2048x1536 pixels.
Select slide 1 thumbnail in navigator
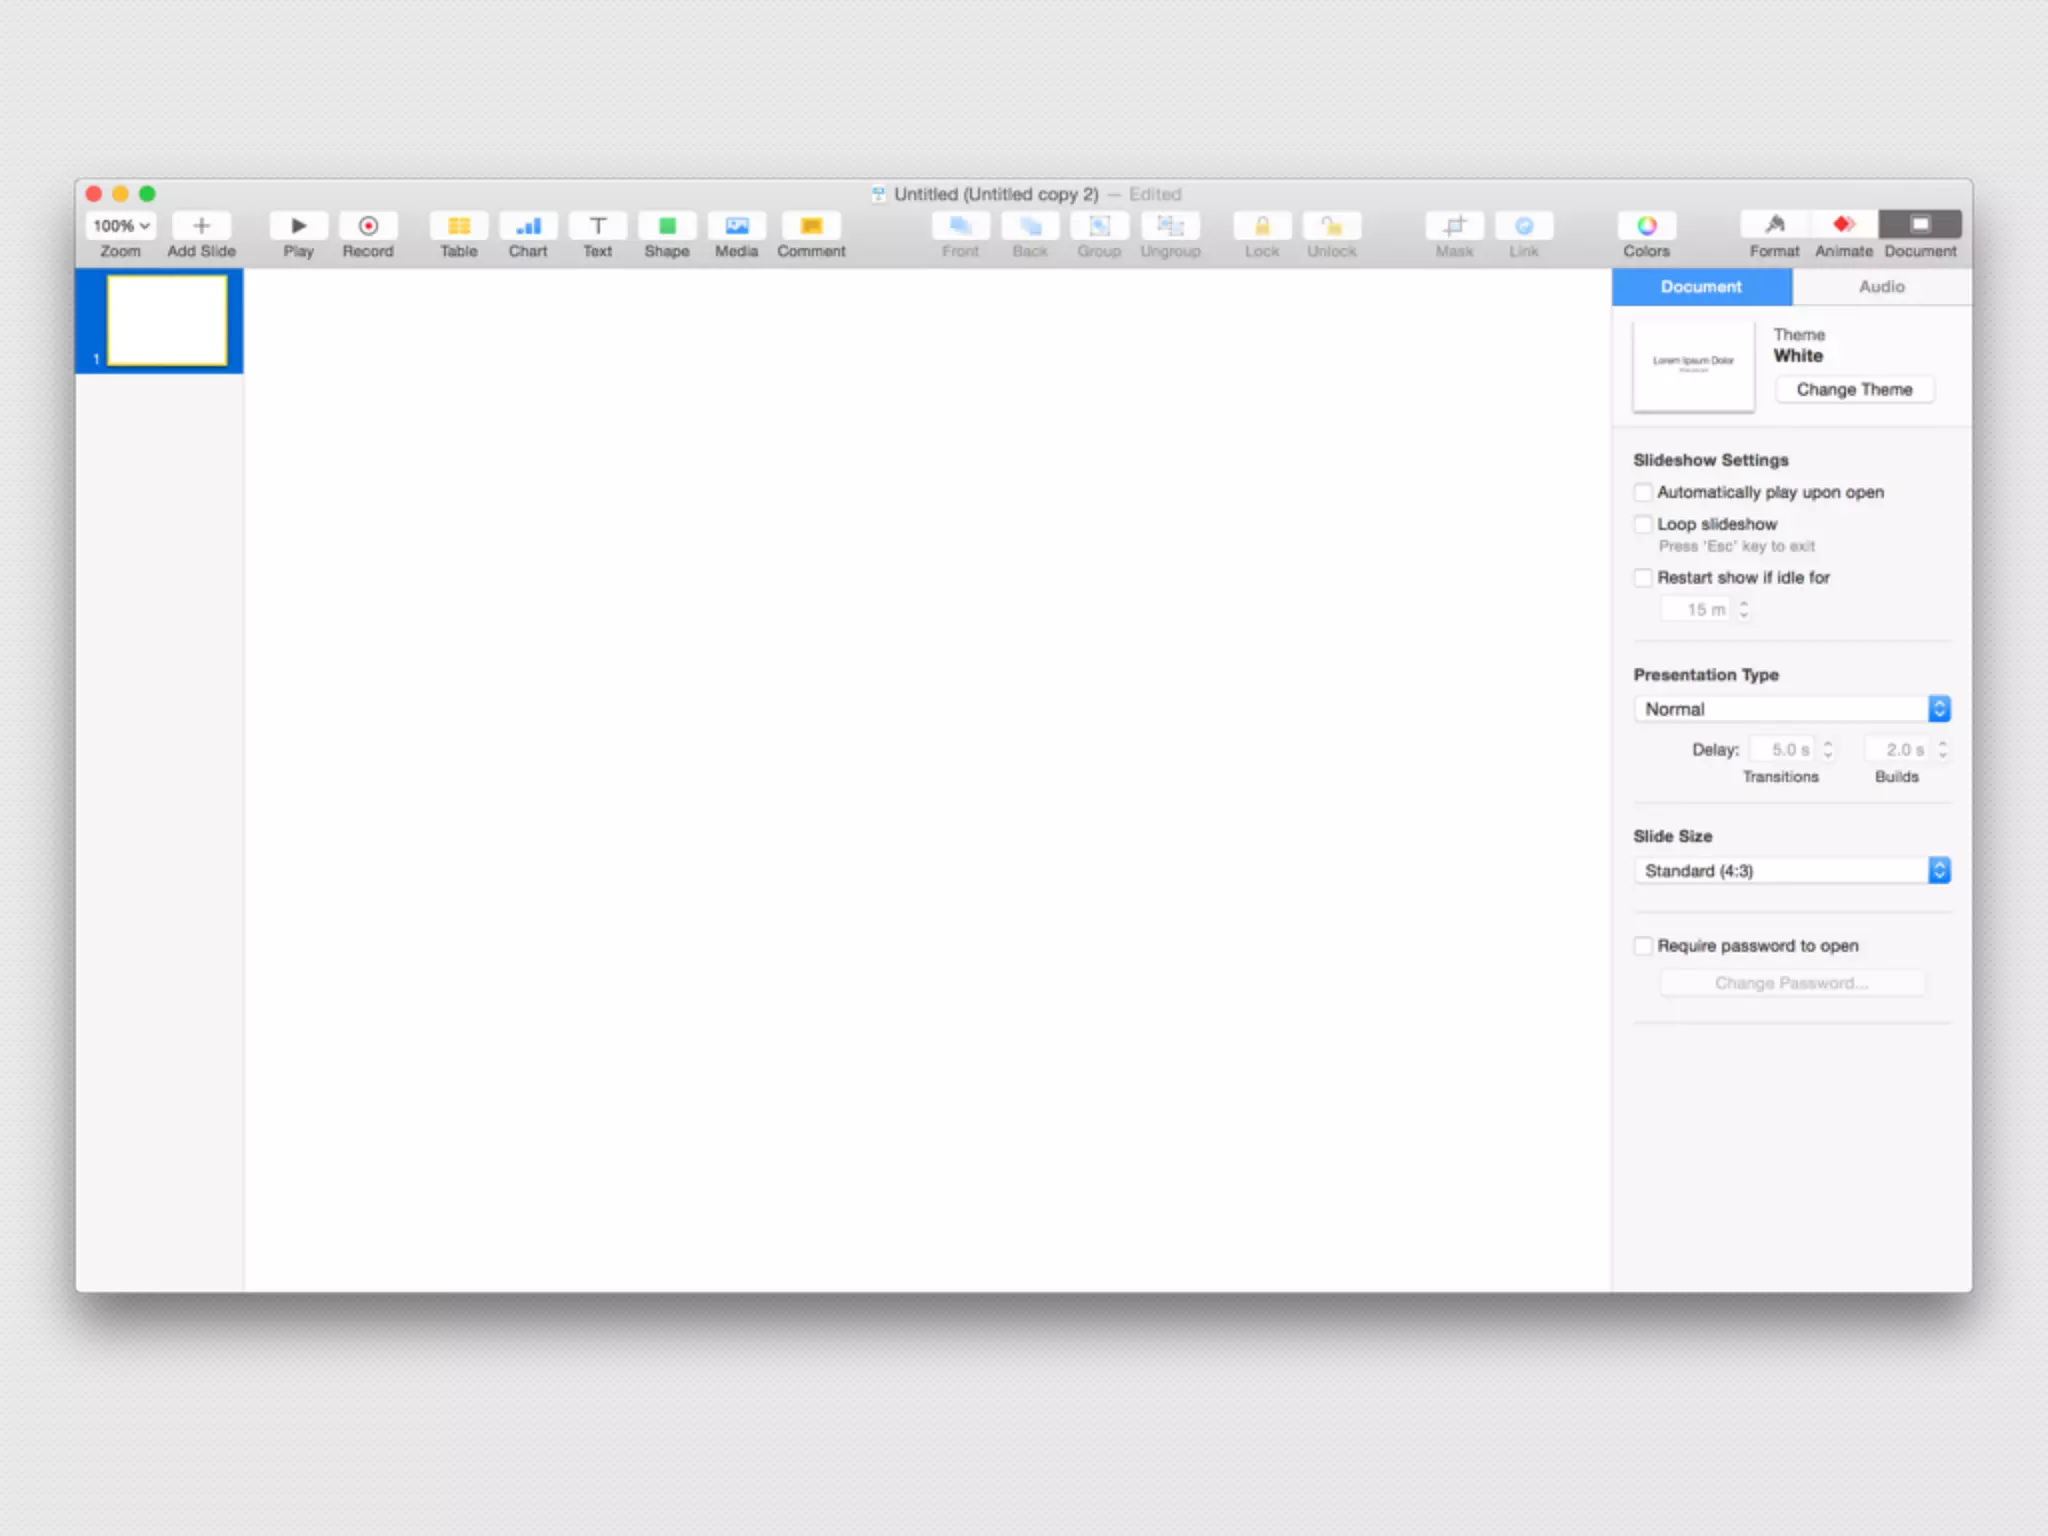(167, 320)
